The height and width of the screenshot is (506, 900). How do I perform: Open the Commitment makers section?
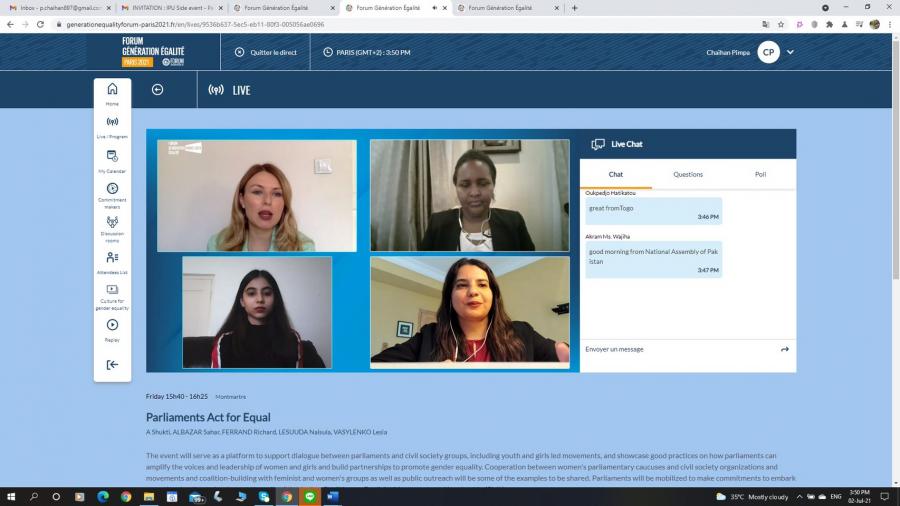[112, 192]
